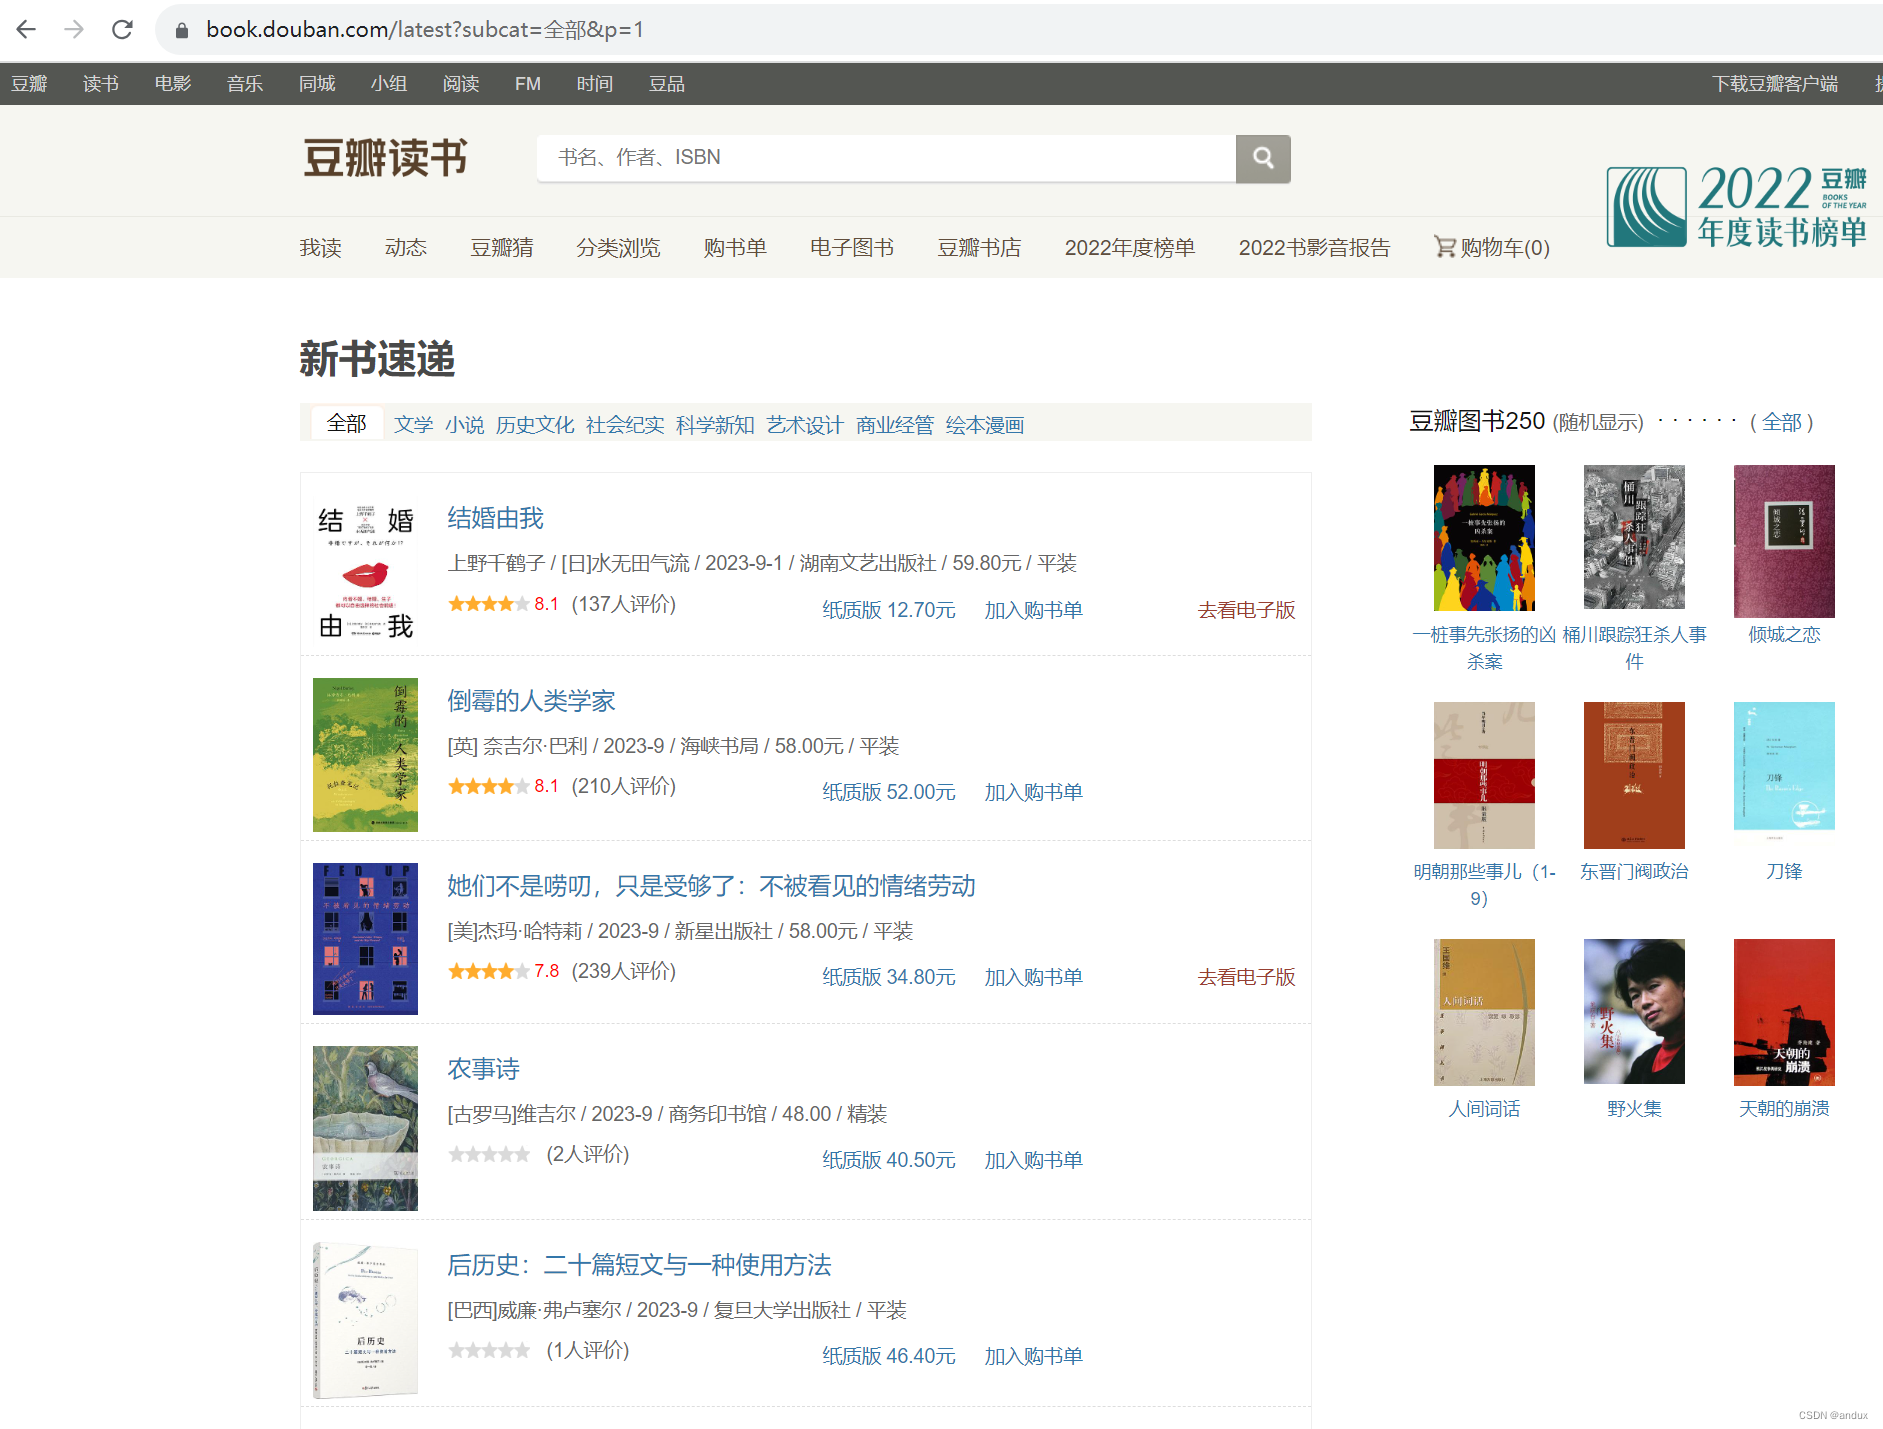Viewport: 1883px width, 1429px height.
Task: Select the 历史文化 category tab
Action: (x=535, y=425)
